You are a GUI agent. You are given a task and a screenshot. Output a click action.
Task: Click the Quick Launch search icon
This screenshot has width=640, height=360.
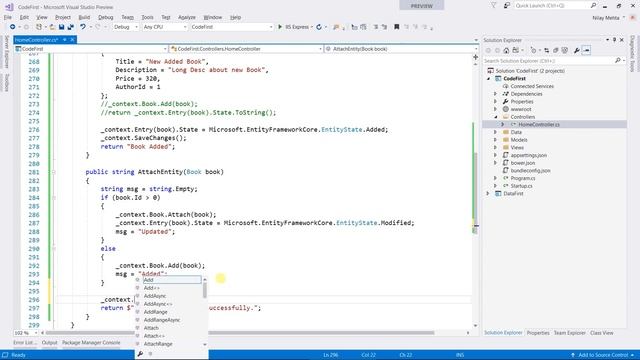click(x=593, y=5)
